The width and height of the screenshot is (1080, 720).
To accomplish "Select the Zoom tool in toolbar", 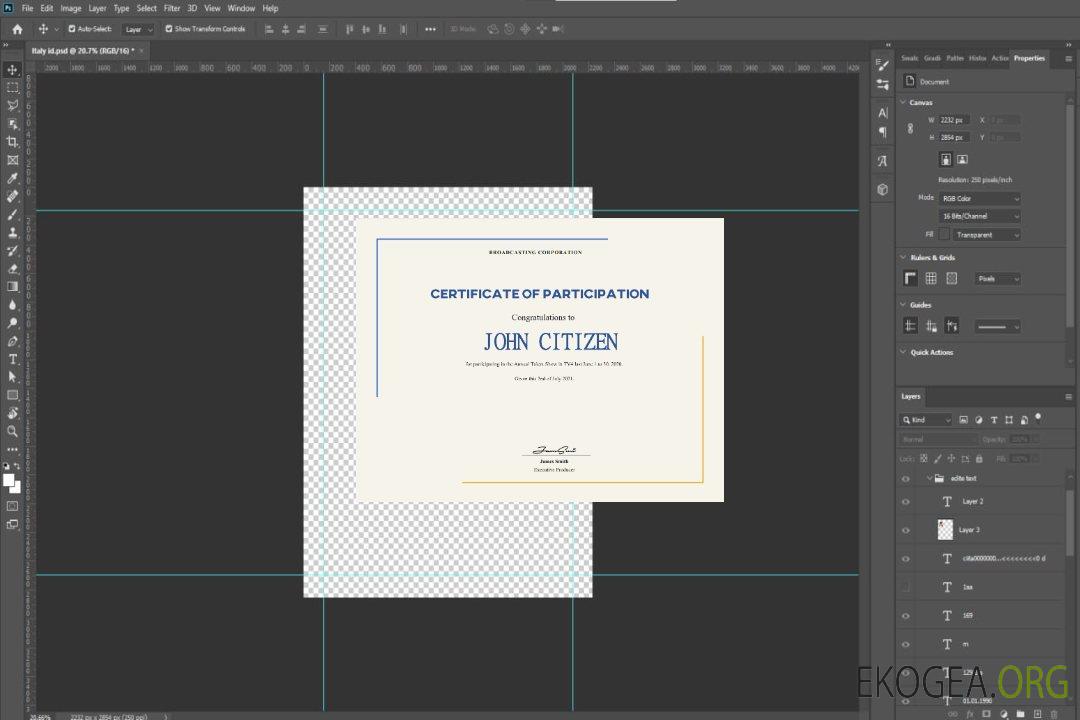I will [13, 431].
